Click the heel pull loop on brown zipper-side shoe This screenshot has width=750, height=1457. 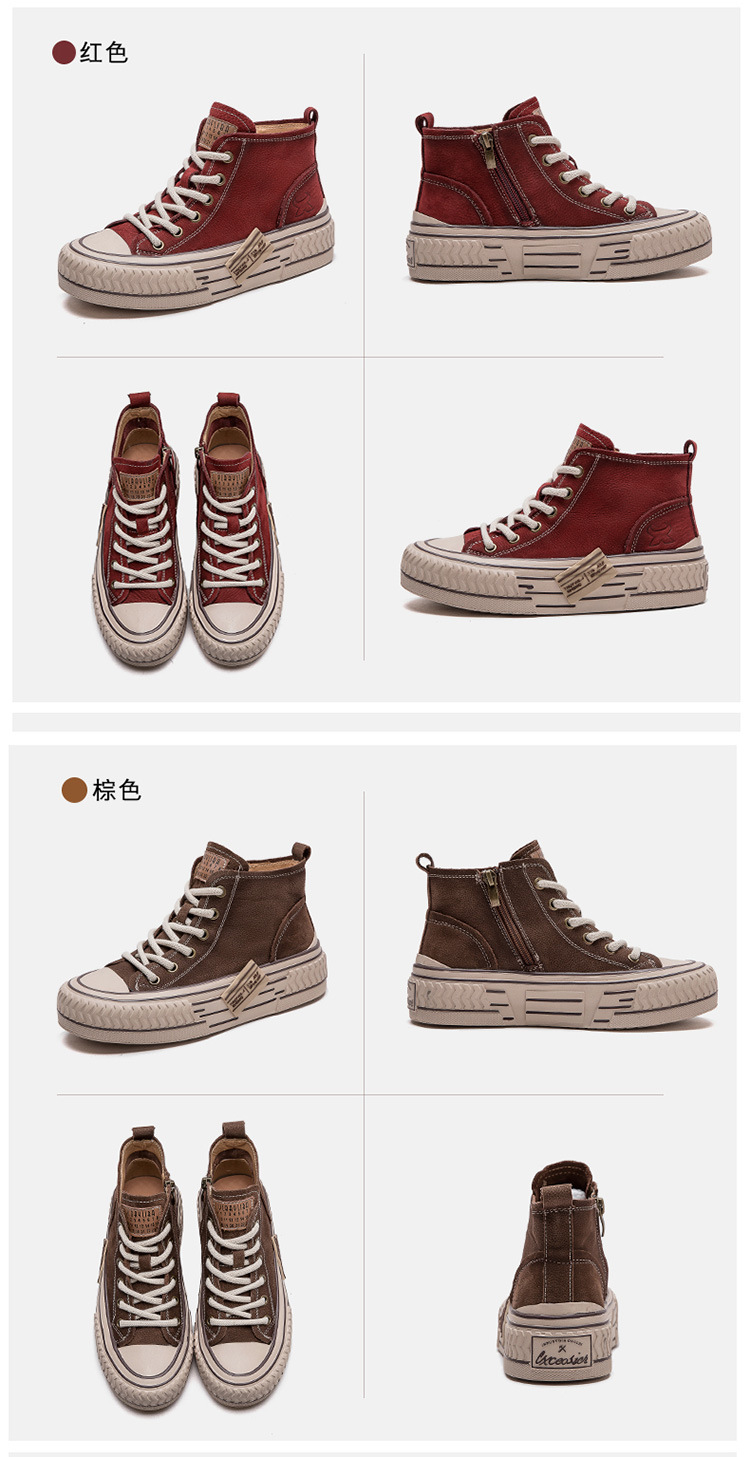(423, 861)
